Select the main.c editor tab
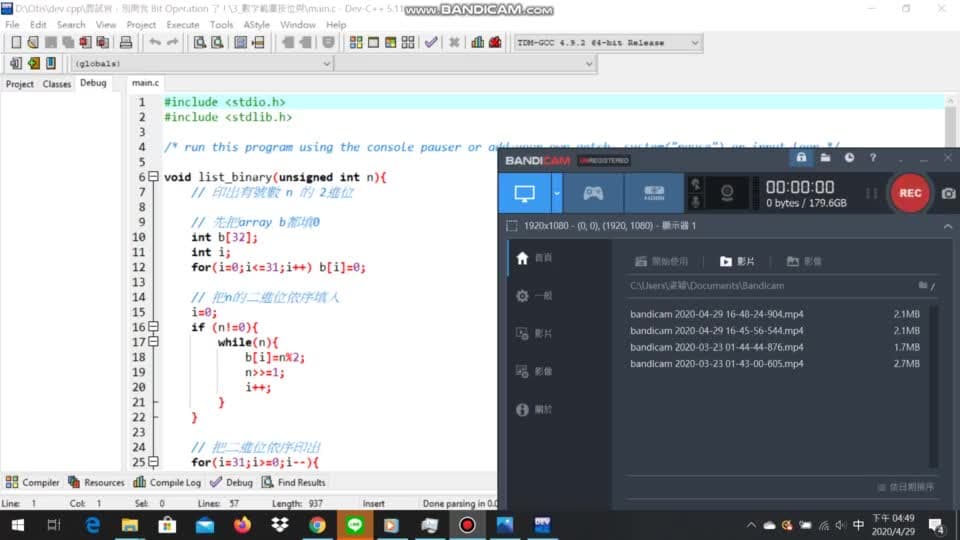Screen dimensions: 960x540 coord(145,83)
